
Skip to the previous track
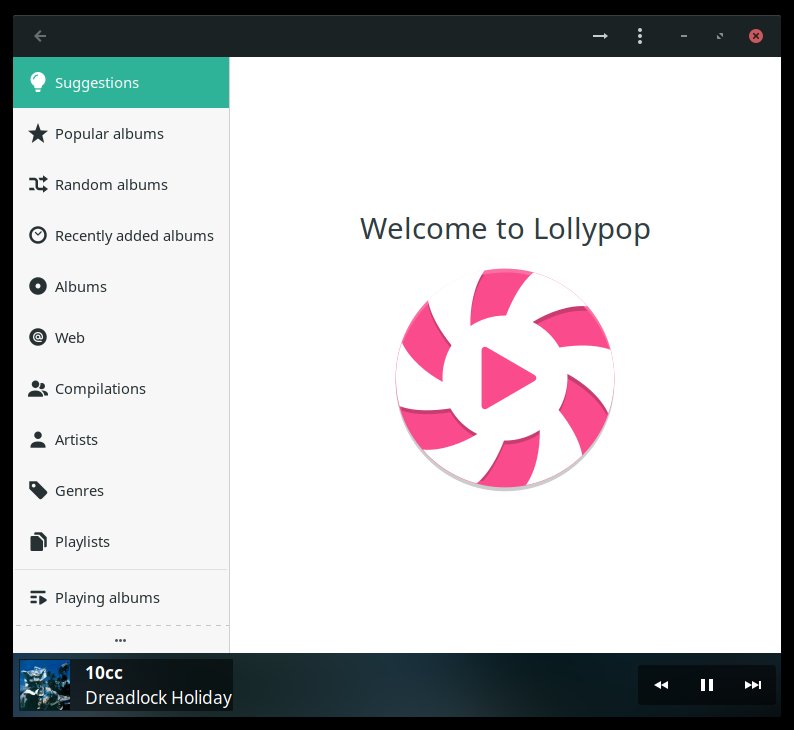(x=661, y=685)
